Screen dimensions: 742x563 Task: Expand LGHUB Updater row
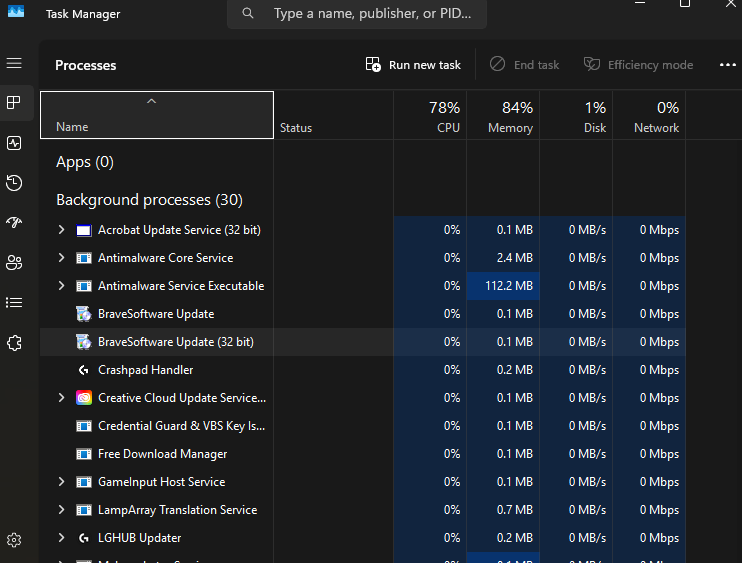(x=62, y=537)
